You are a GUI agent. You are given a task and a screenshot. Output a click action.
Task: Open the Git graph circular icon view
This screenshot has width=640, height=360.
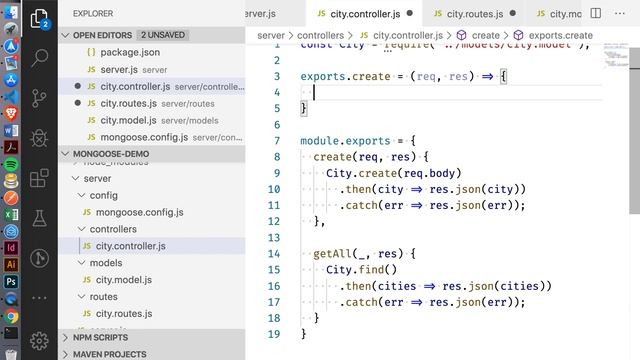(x=39, y=258)
